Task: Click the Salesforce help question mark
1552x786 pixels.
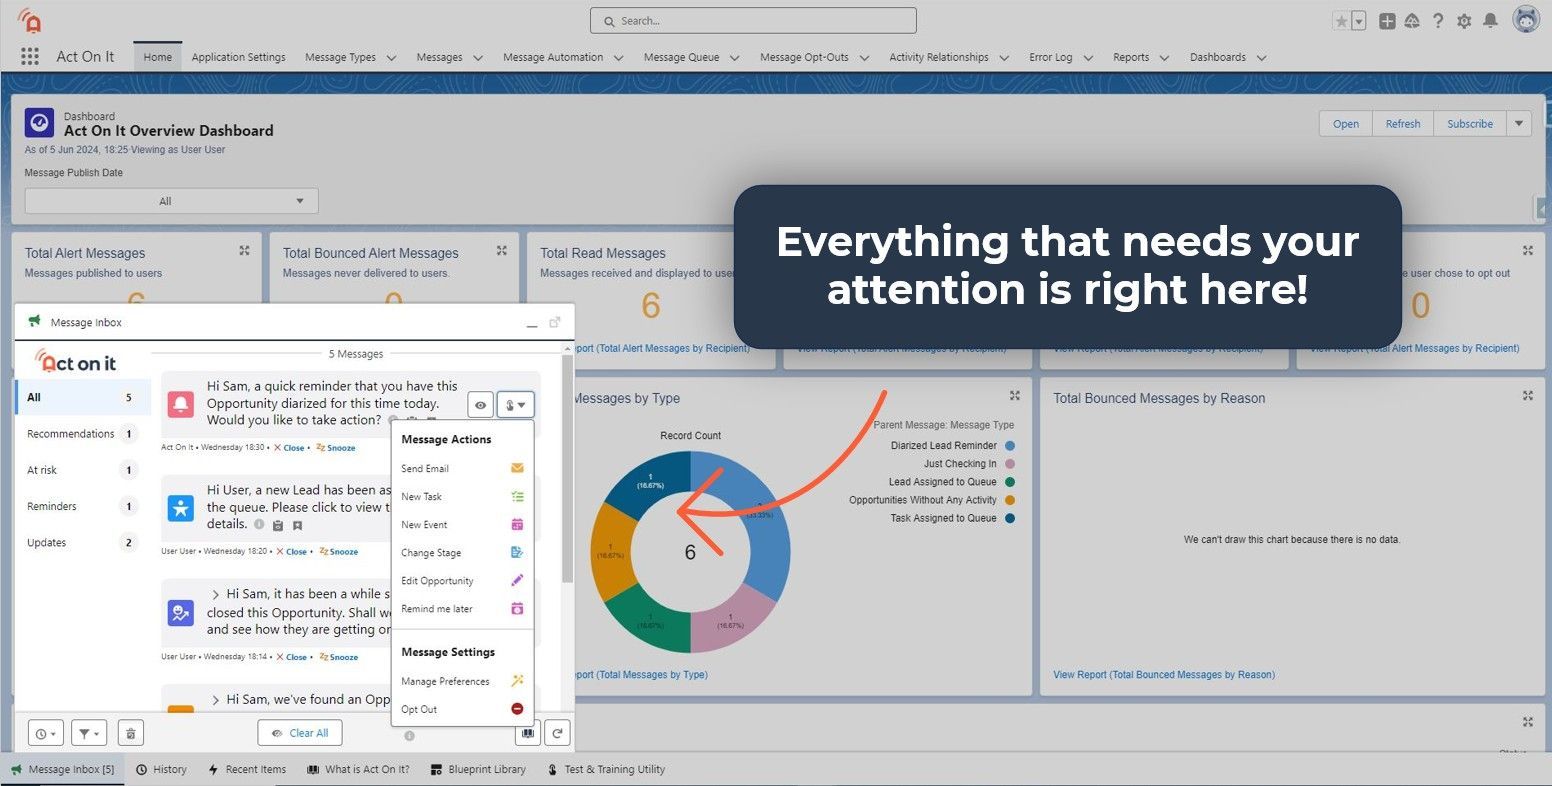Action: pos(1438,21)
